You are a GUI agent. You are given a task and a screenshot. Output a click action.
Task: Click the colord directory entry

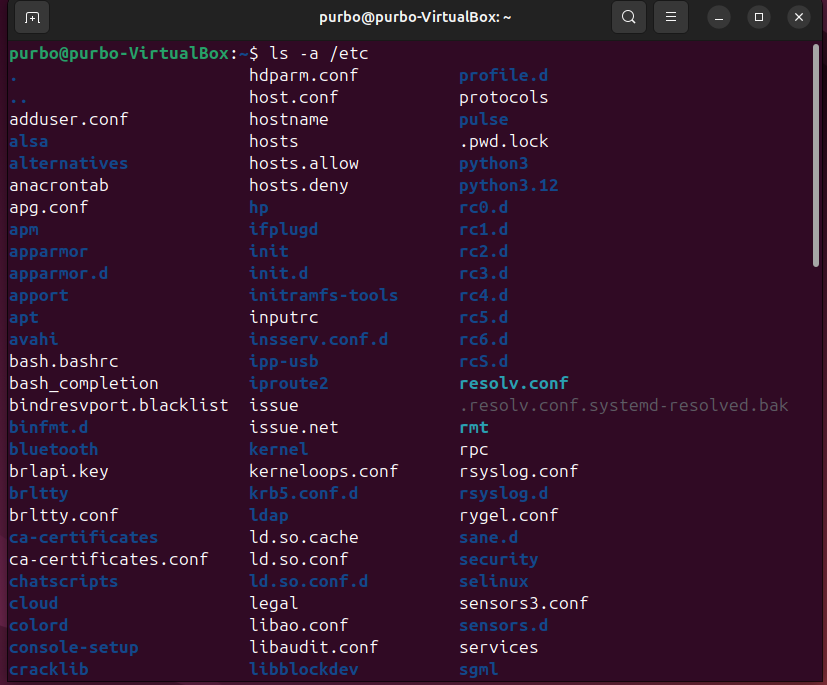pyautogui.click(x=39, y=625)
